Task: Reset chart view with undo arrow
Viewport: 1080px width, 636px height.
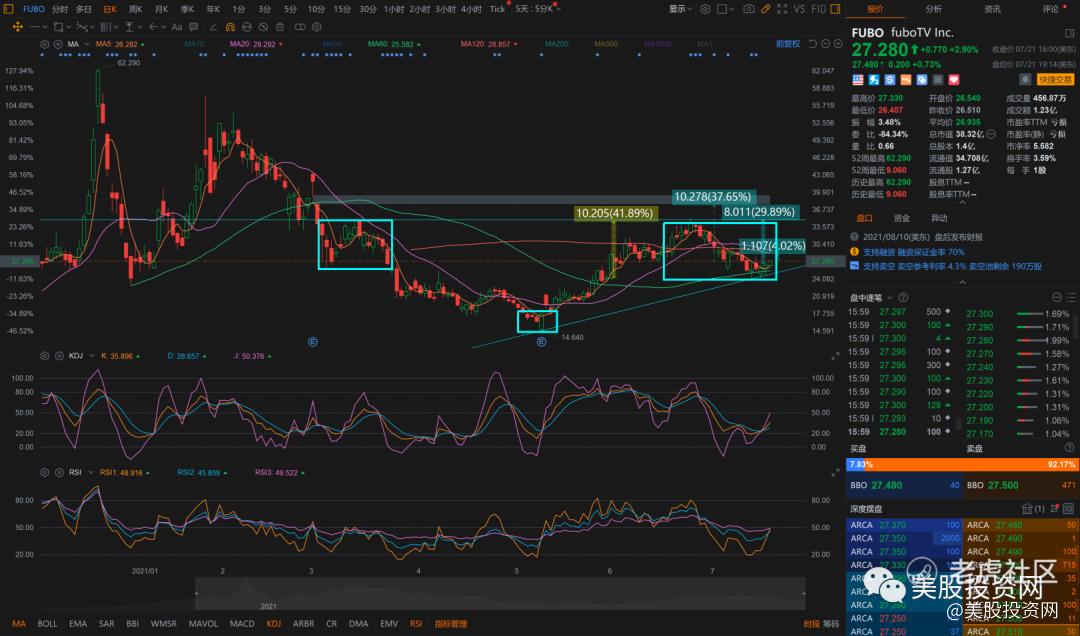Action: tap(813, 43)
